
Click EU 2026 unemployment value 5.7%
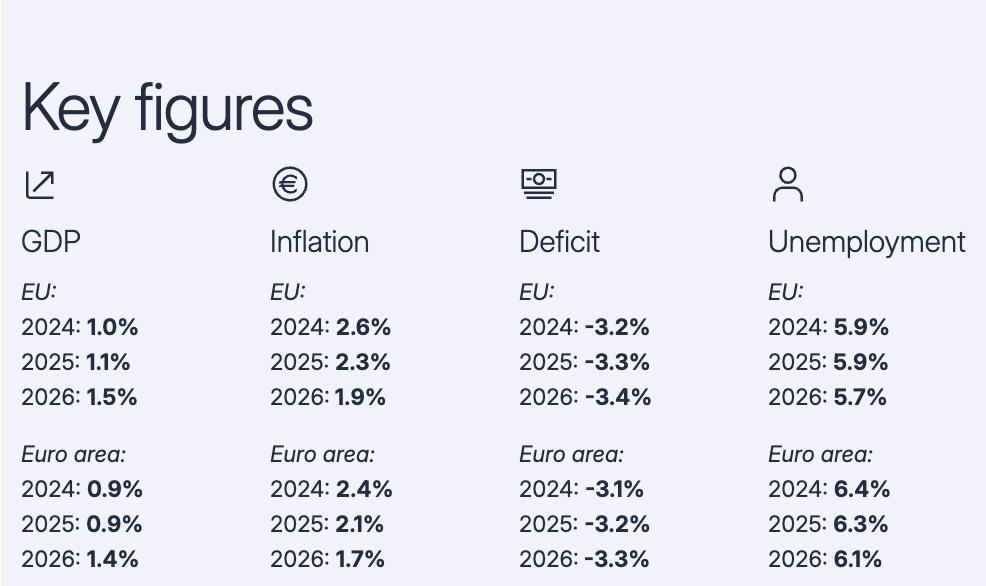click(x=860, y=397)
